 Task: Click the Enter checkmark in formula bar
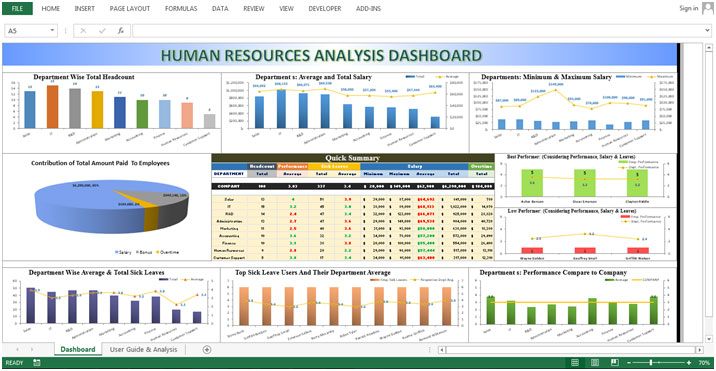[x=102, y=31]
